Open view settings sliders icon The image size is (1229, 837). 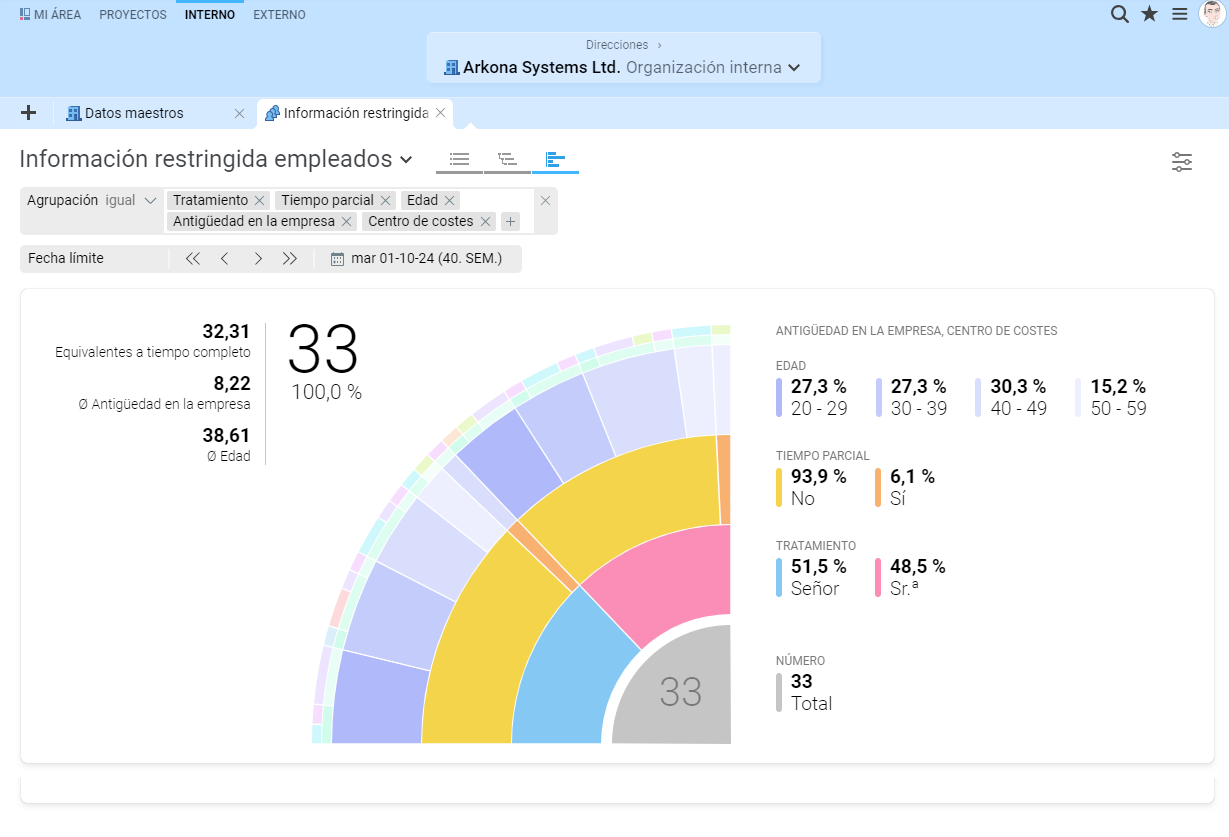[1182, 162]
